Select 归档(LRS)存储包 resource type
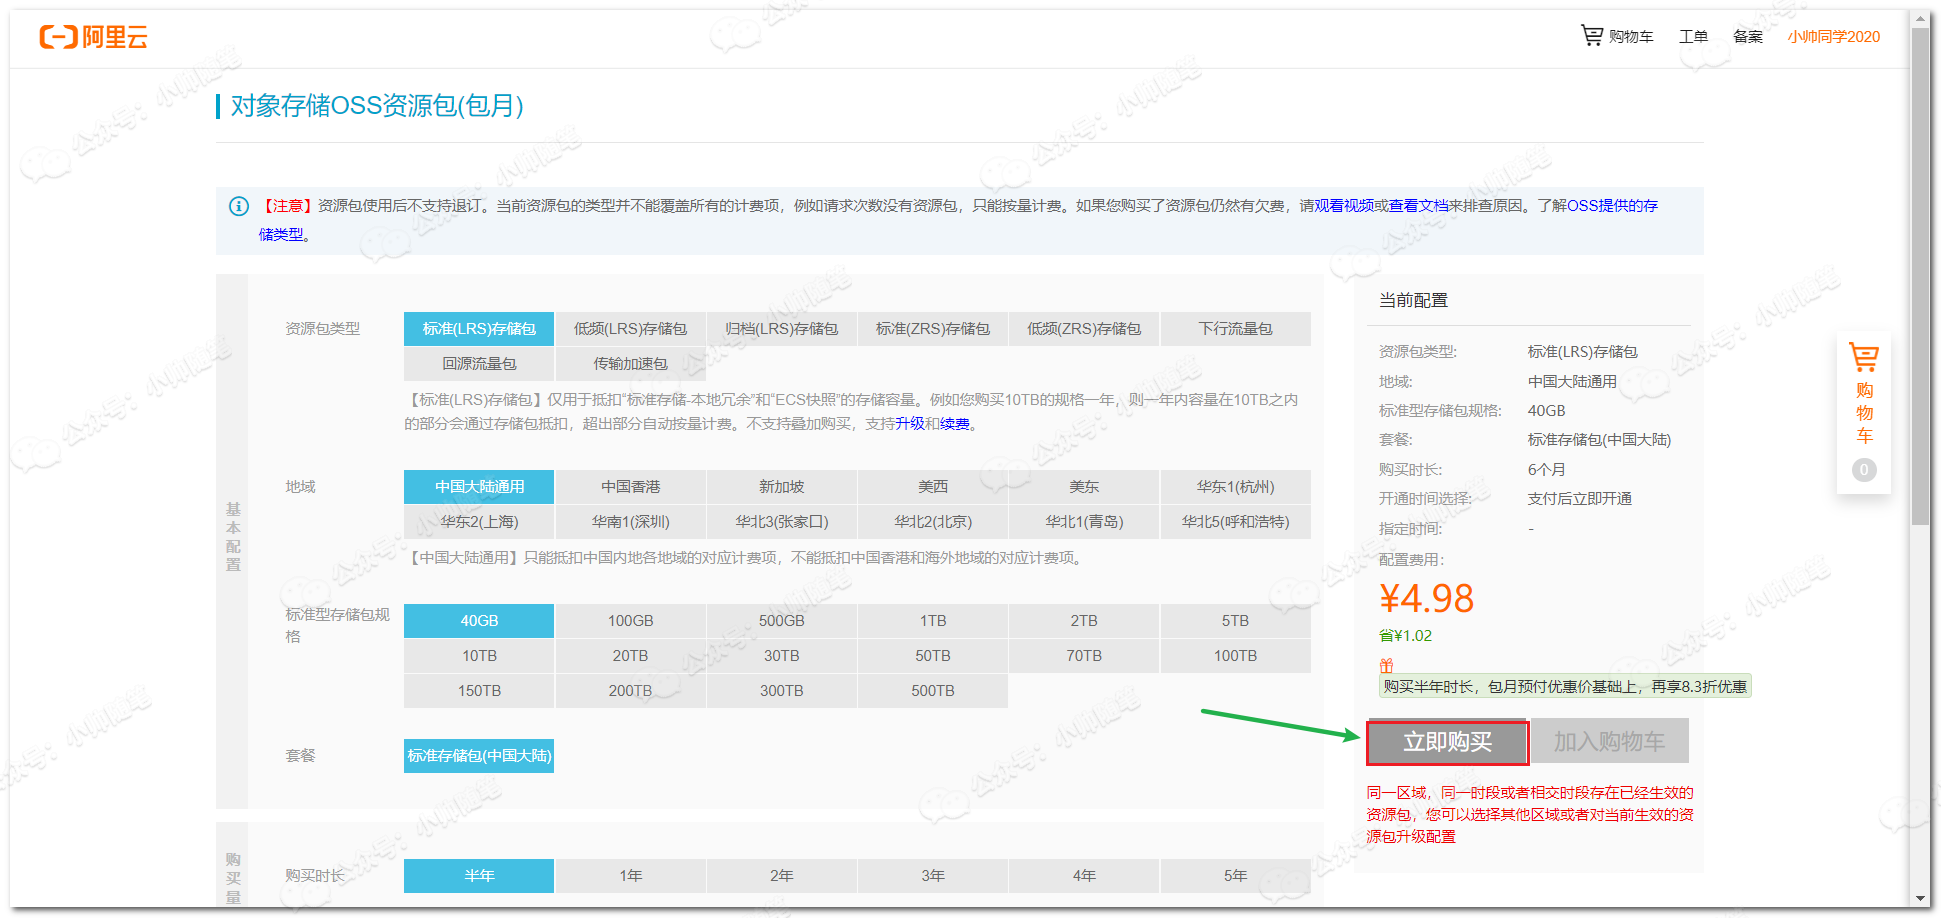This screenshot has height=918, width=1941. pos(782,329)
